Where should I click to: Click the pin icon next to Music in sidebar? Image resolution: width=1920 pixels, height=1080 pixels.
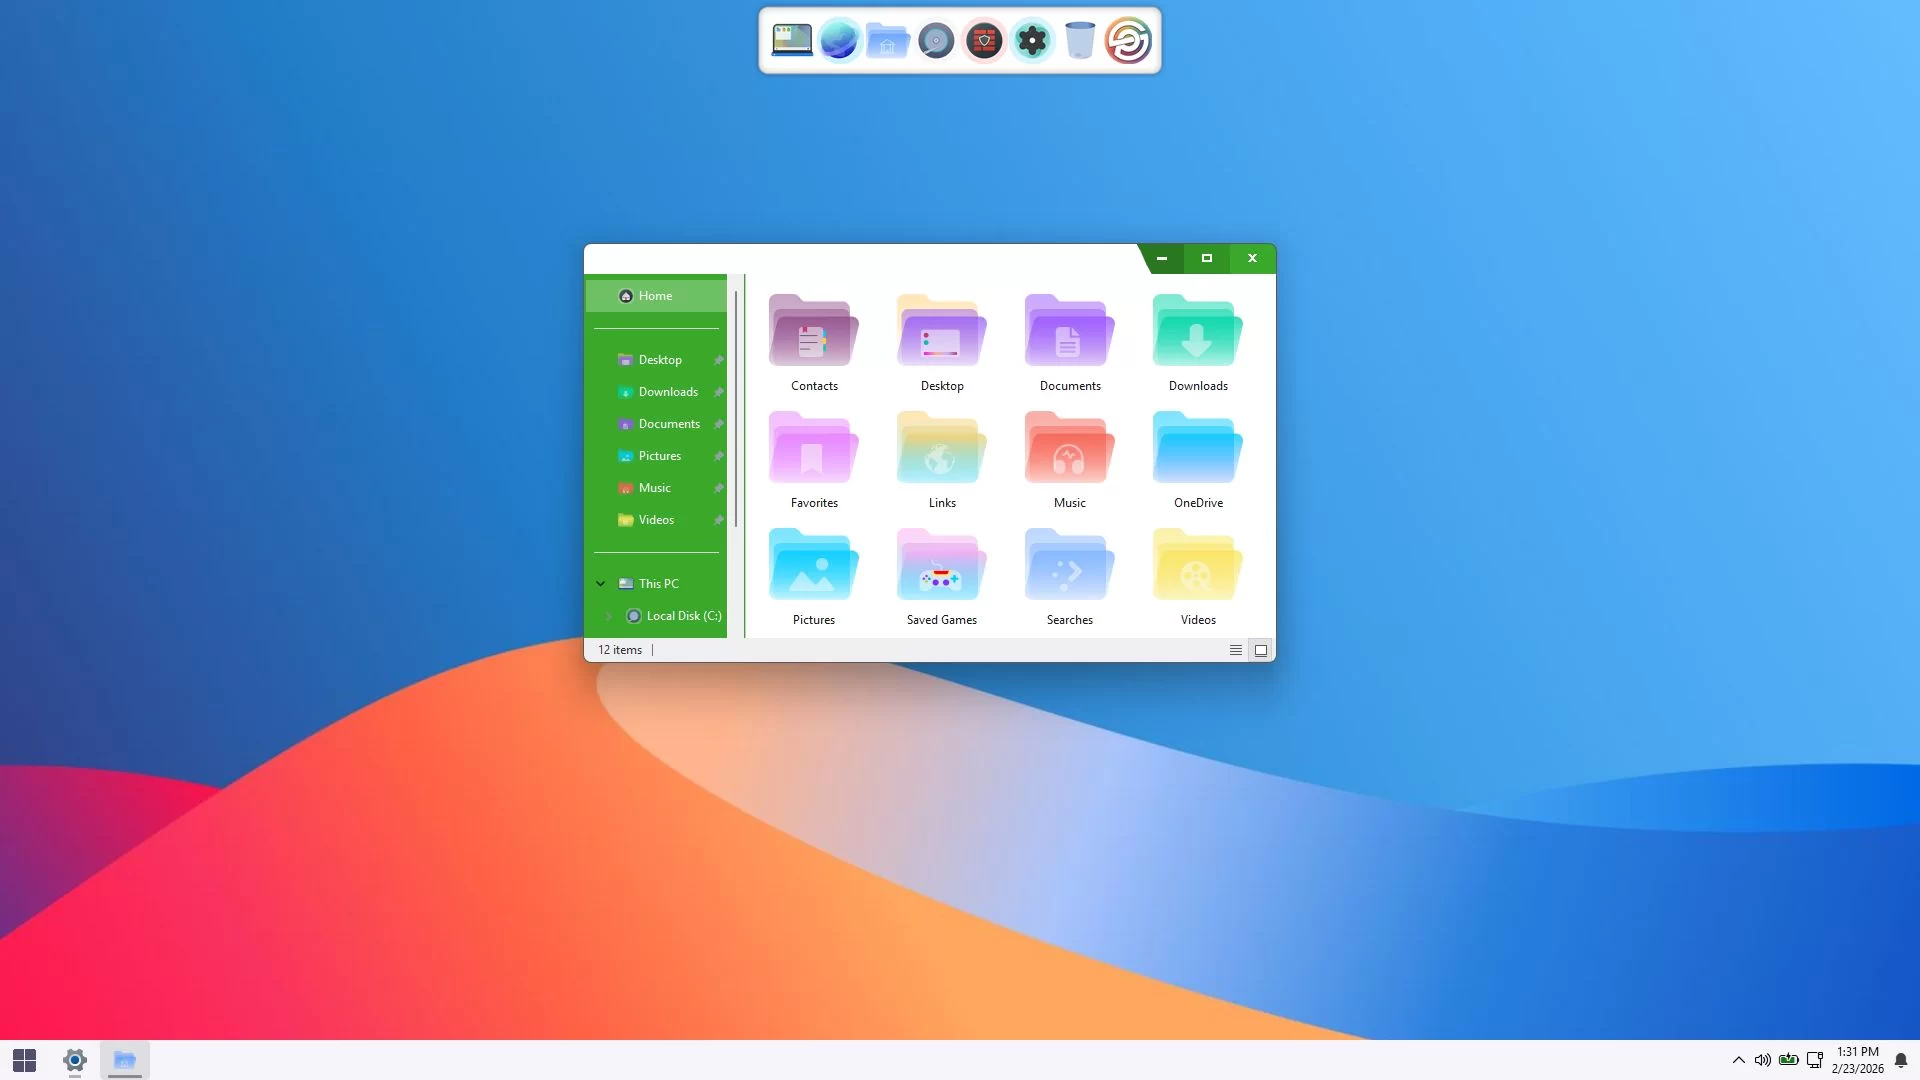point(718,488)
